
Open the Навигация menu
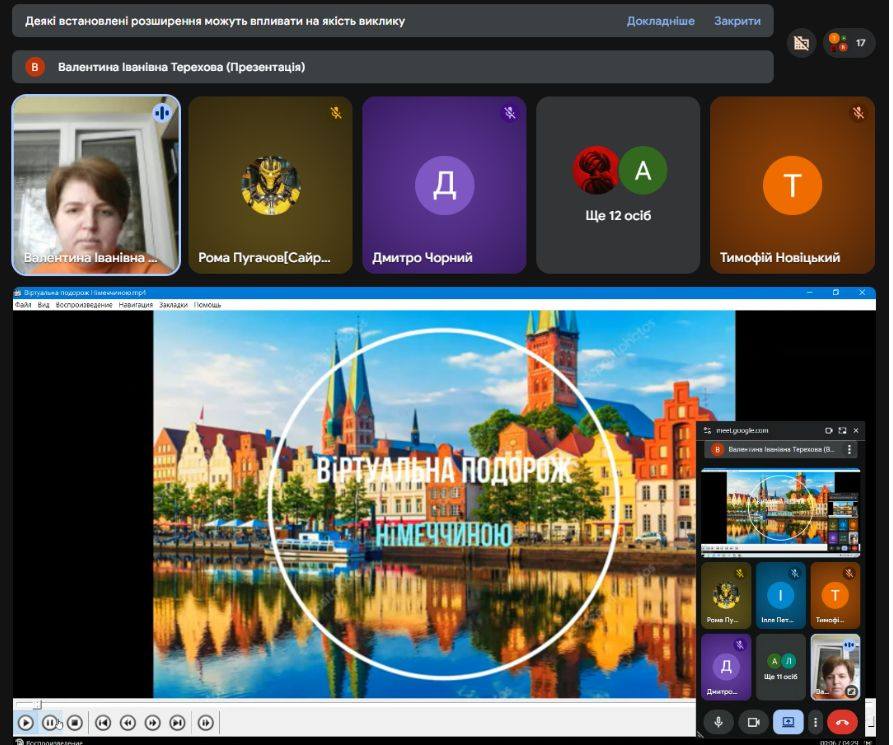pyautogui.click(x=136, y=305)
